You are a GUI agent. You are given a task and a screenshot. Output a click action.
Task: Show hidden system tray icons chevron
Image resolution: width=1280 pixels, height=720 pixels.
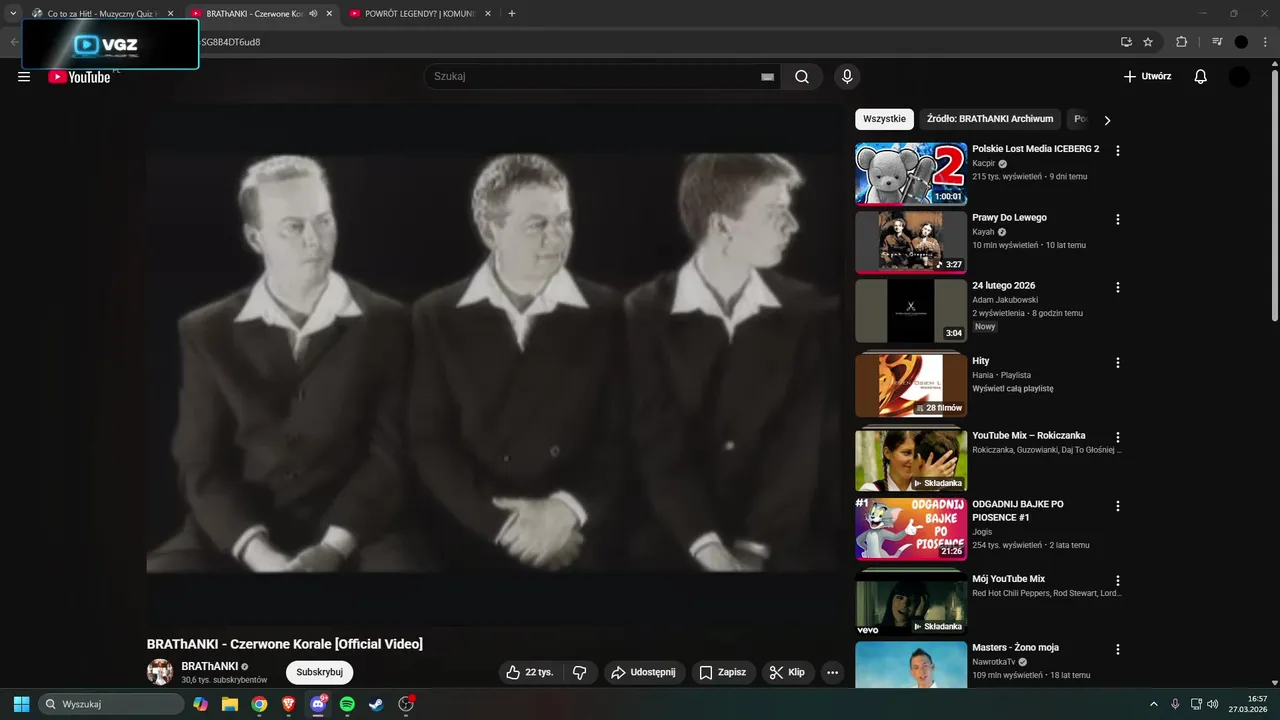pyautogui.click(x=1154, y=704)
